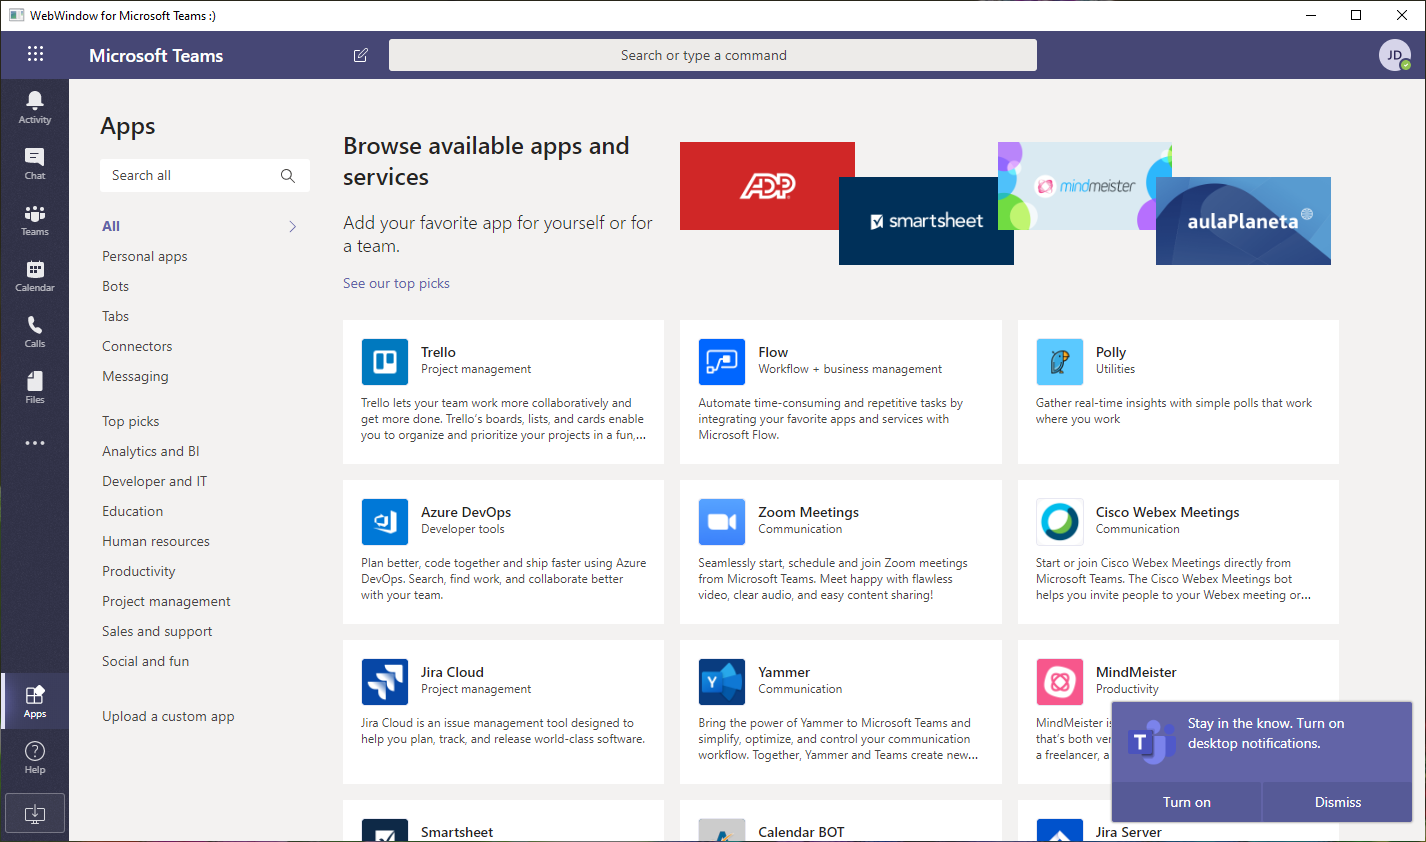The height and width of the screenshot is (842, 1426).
Task: Open the Trello app icon
Action: point(385,362)
